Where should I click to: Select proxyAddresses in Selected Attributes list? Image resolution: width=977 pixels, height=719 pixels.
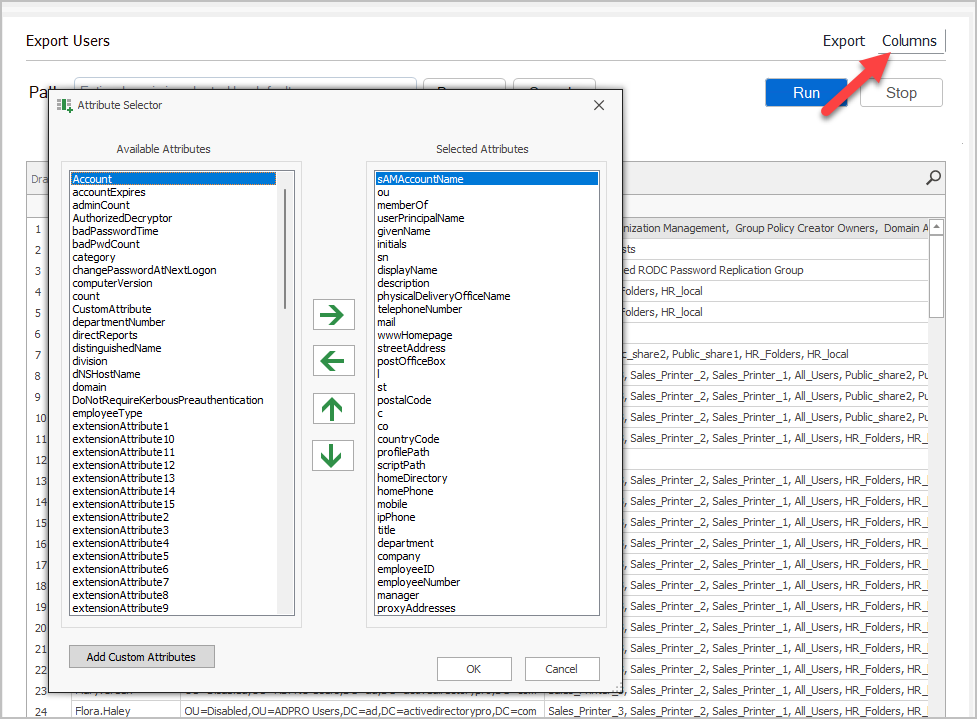[x=416, y=608]
